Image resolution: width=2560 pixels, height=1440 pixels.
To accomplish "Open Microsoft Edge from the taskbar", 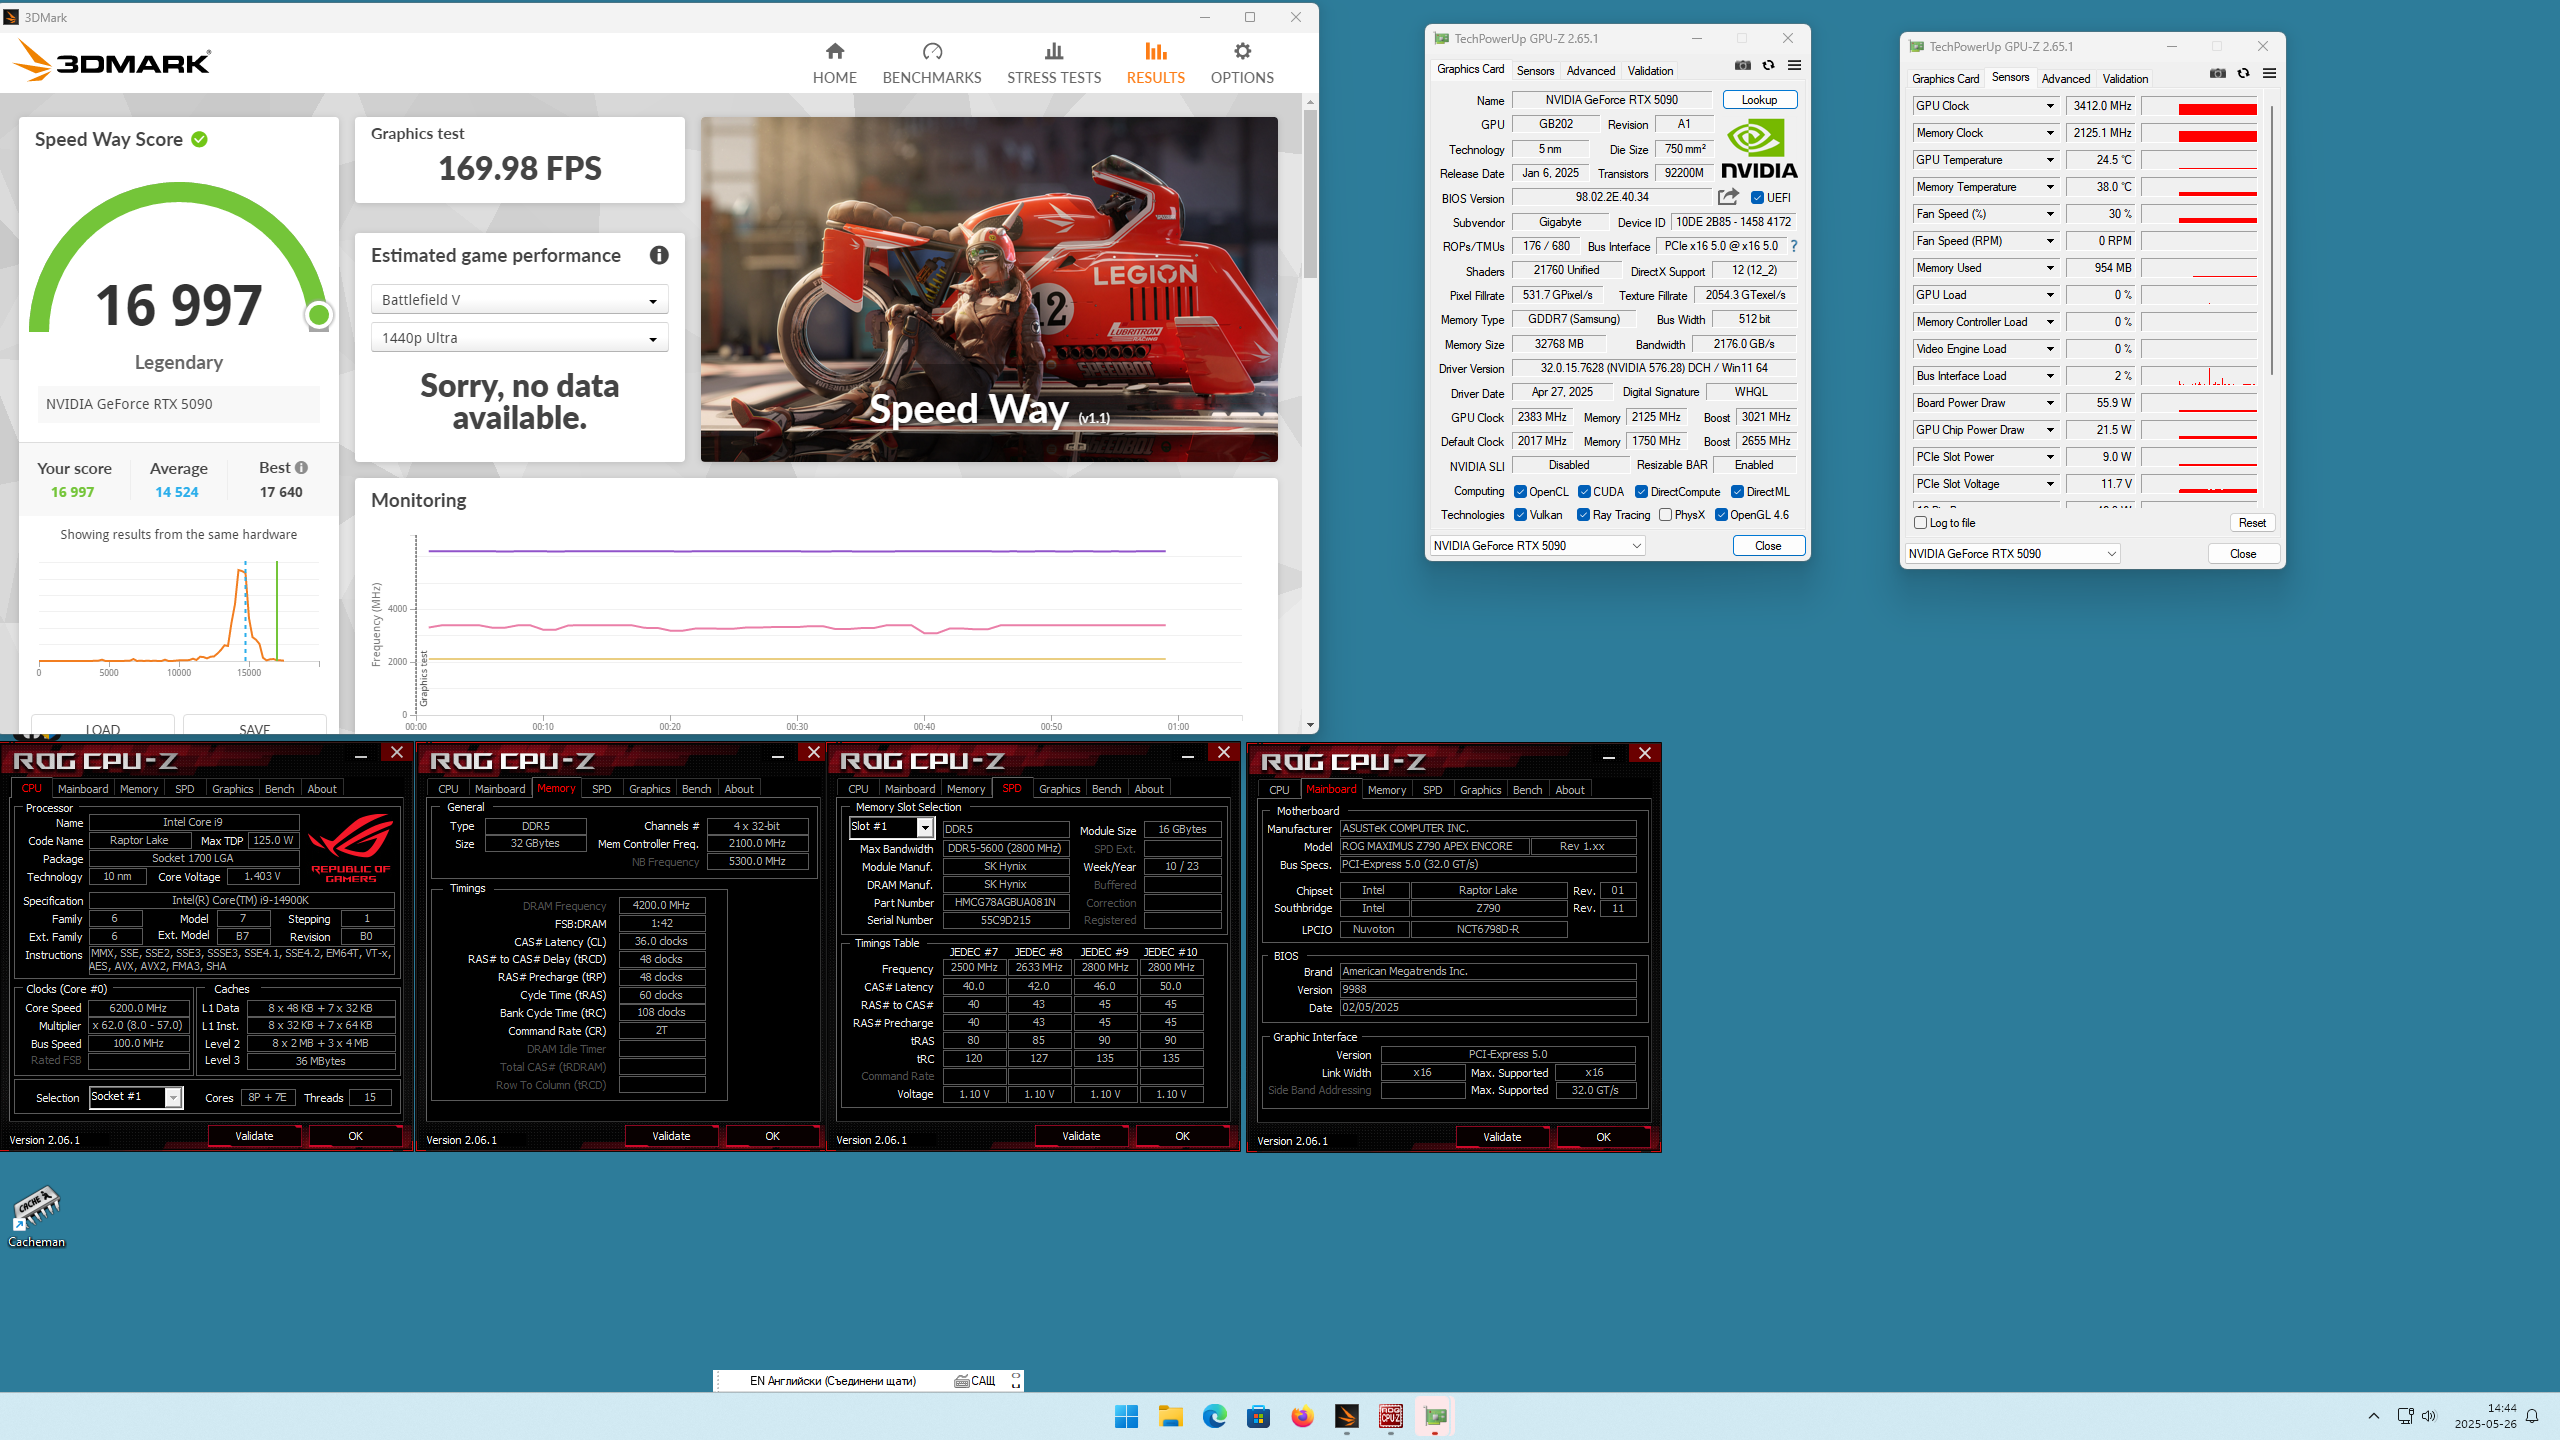I will pyautogui.click(x=1214, y=1416).
